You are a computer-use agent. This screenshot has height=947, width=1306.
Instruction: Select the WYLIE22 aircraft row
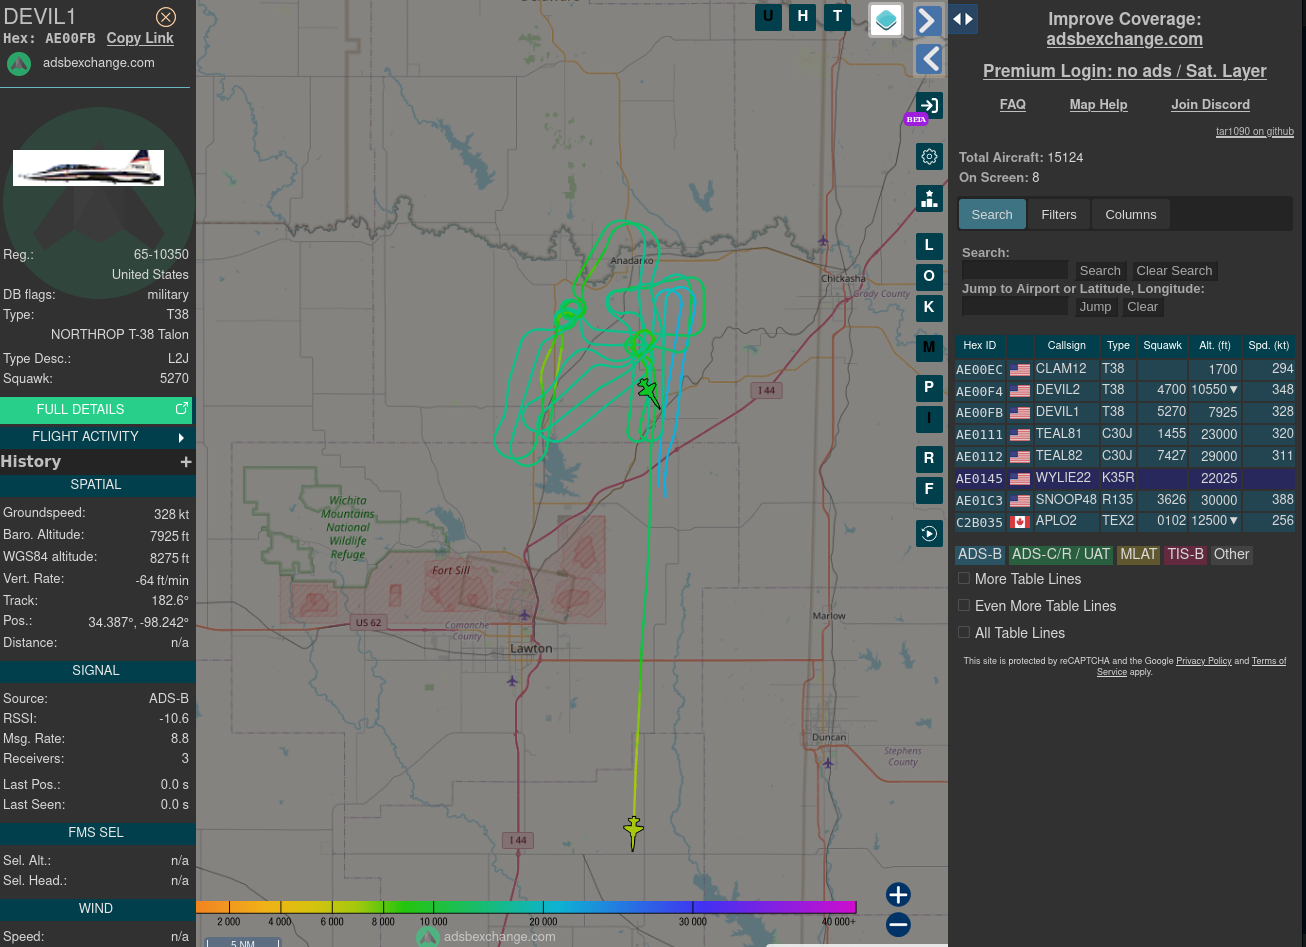coord(1125,478)
